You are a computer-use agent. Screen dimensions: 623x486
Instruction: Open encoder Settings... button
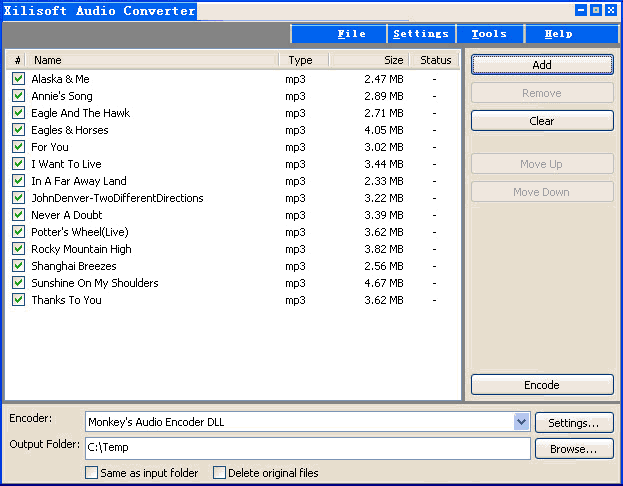[x=574, y=423]
